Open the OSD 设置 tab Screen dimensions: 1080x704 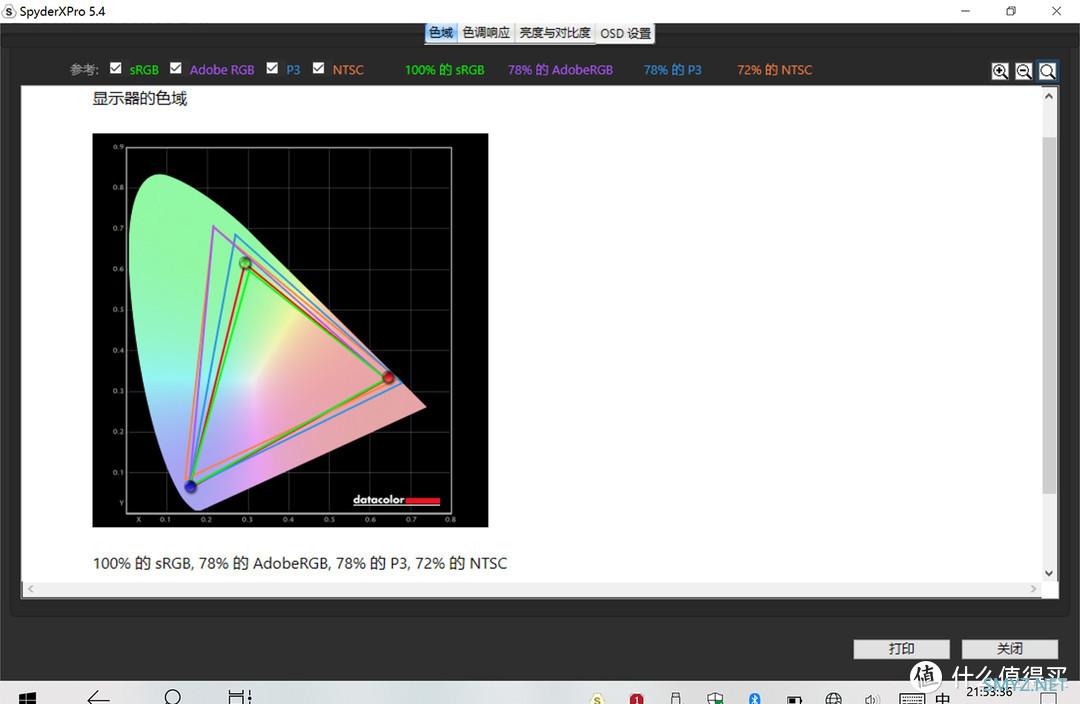(625, 32)
